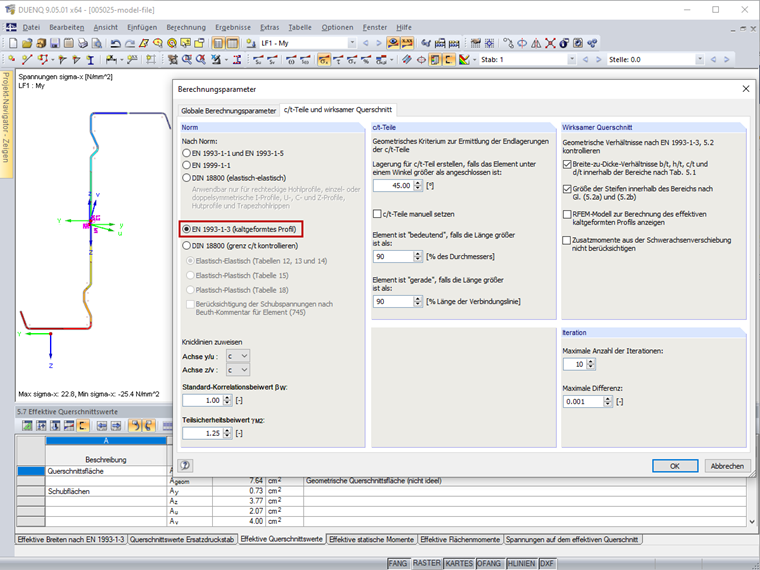Click the zoom window magnifier icon
The width and height of the screenshot is (760, 570).
tap(187, 59)
